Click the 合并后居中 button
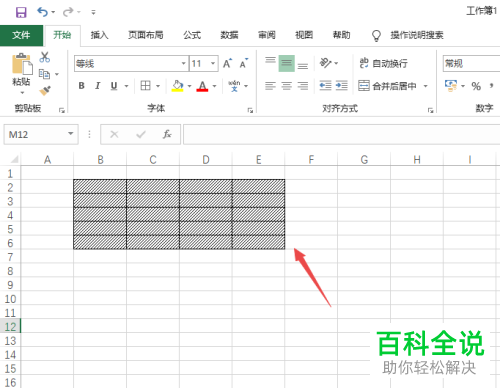The image size is (500, 388). 388,86
